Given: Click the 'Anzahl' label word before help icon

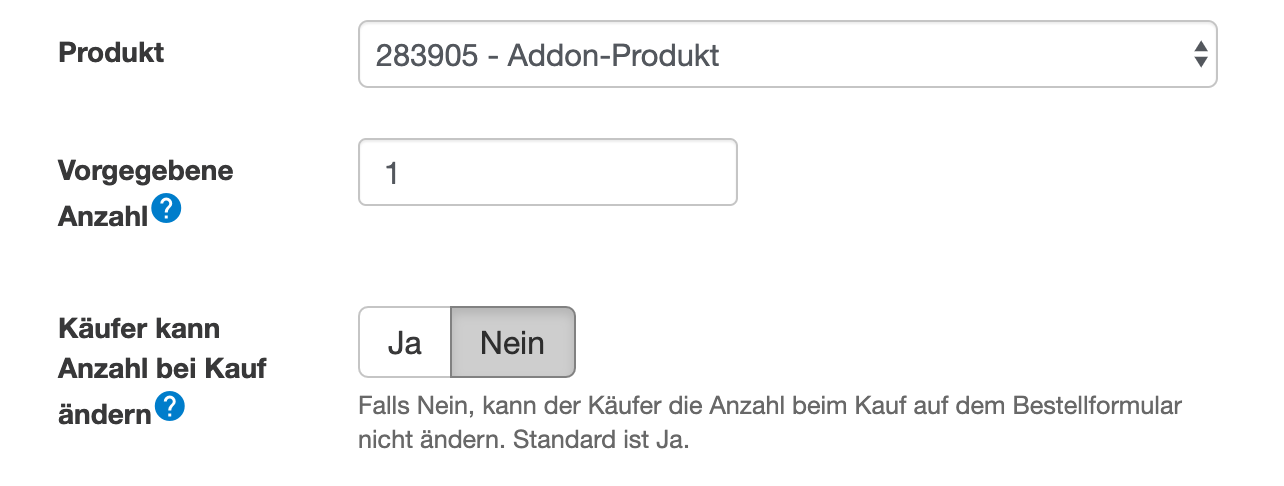Looking at the screenshot, I should click(x=103, y=216).
